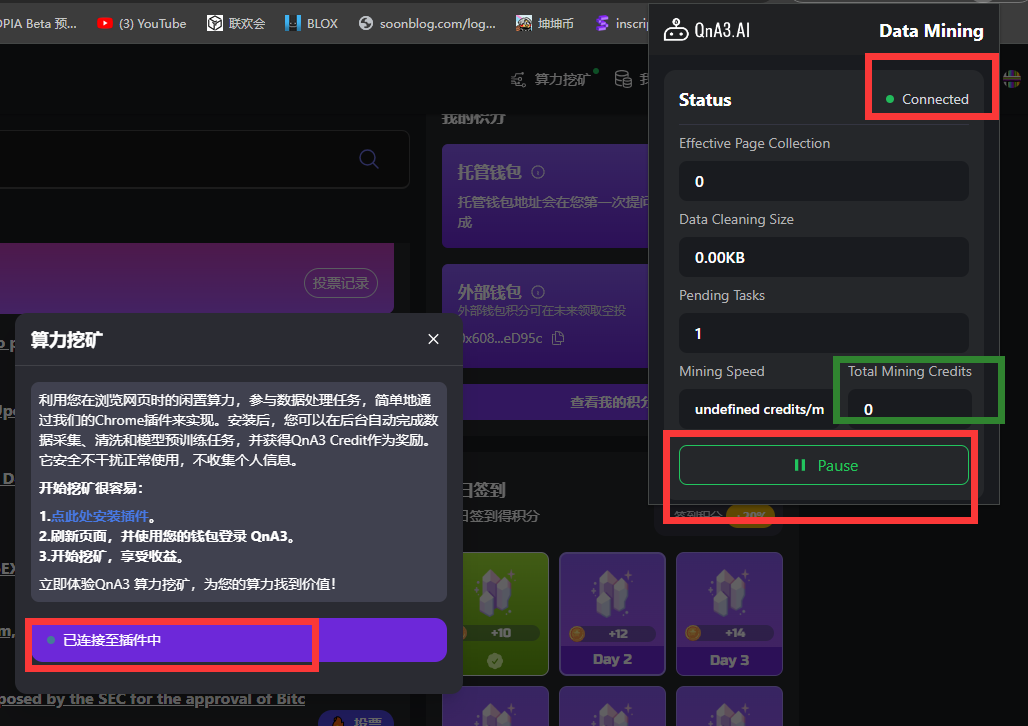The width and height of the screenshot is (1028, 726).
Task: Click the 托管钱包 card
Action: pyautogui.click(x=545, y=196)
